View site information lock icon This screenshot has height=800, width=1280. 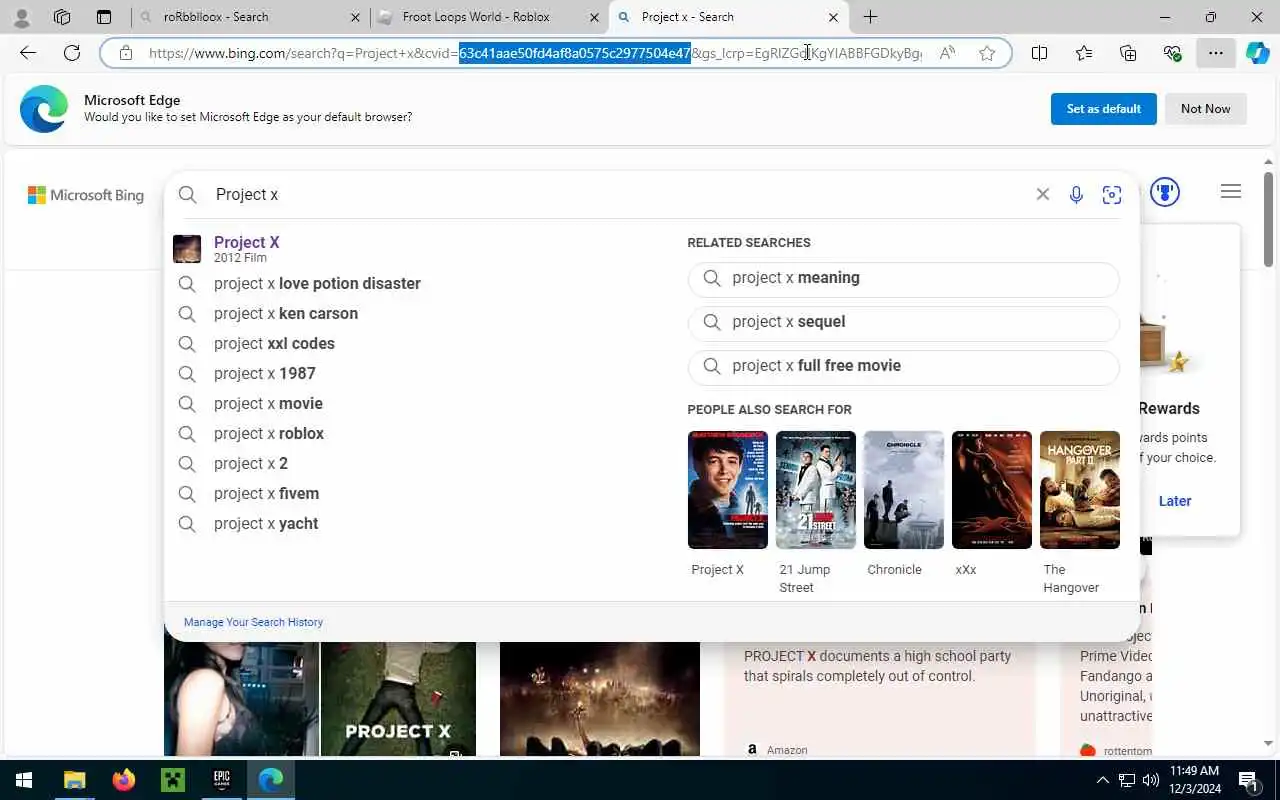tap(125, 53)
